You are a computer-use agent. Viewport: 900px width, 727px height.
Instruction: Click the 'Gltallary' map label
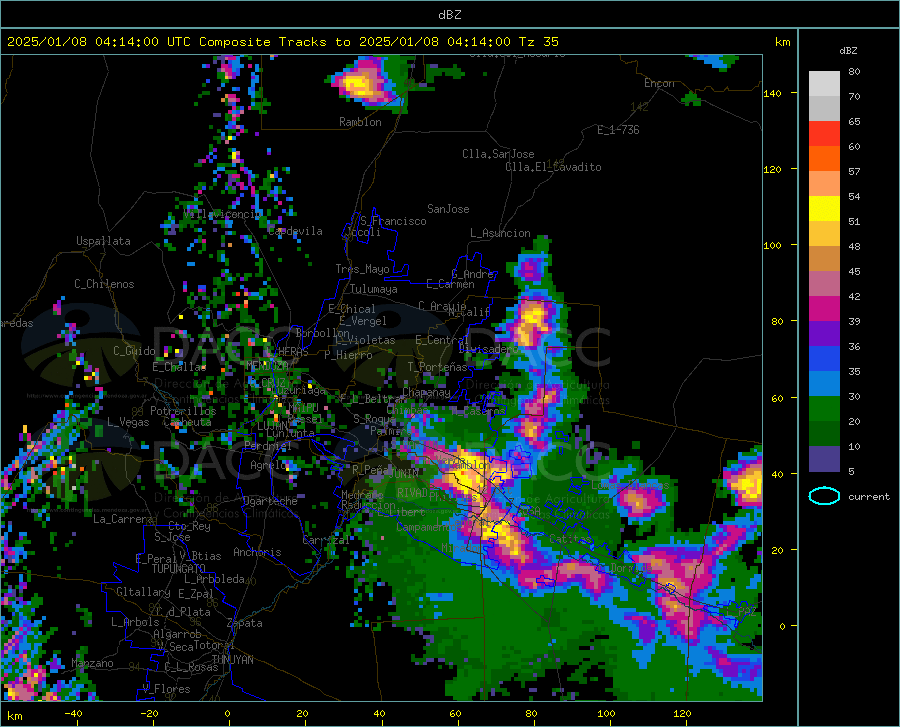[x=143, y=592]
